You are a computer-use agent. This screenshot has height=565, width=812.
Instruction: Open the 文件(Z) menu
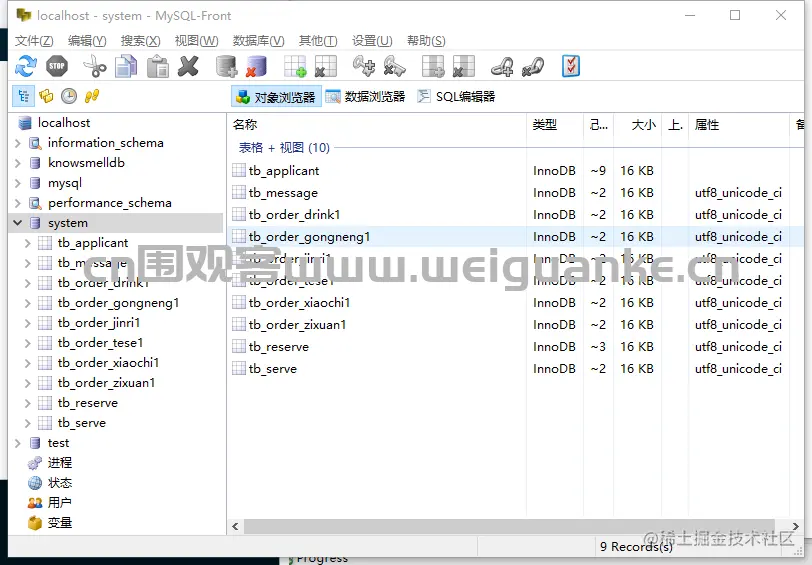tap(34, 41)
